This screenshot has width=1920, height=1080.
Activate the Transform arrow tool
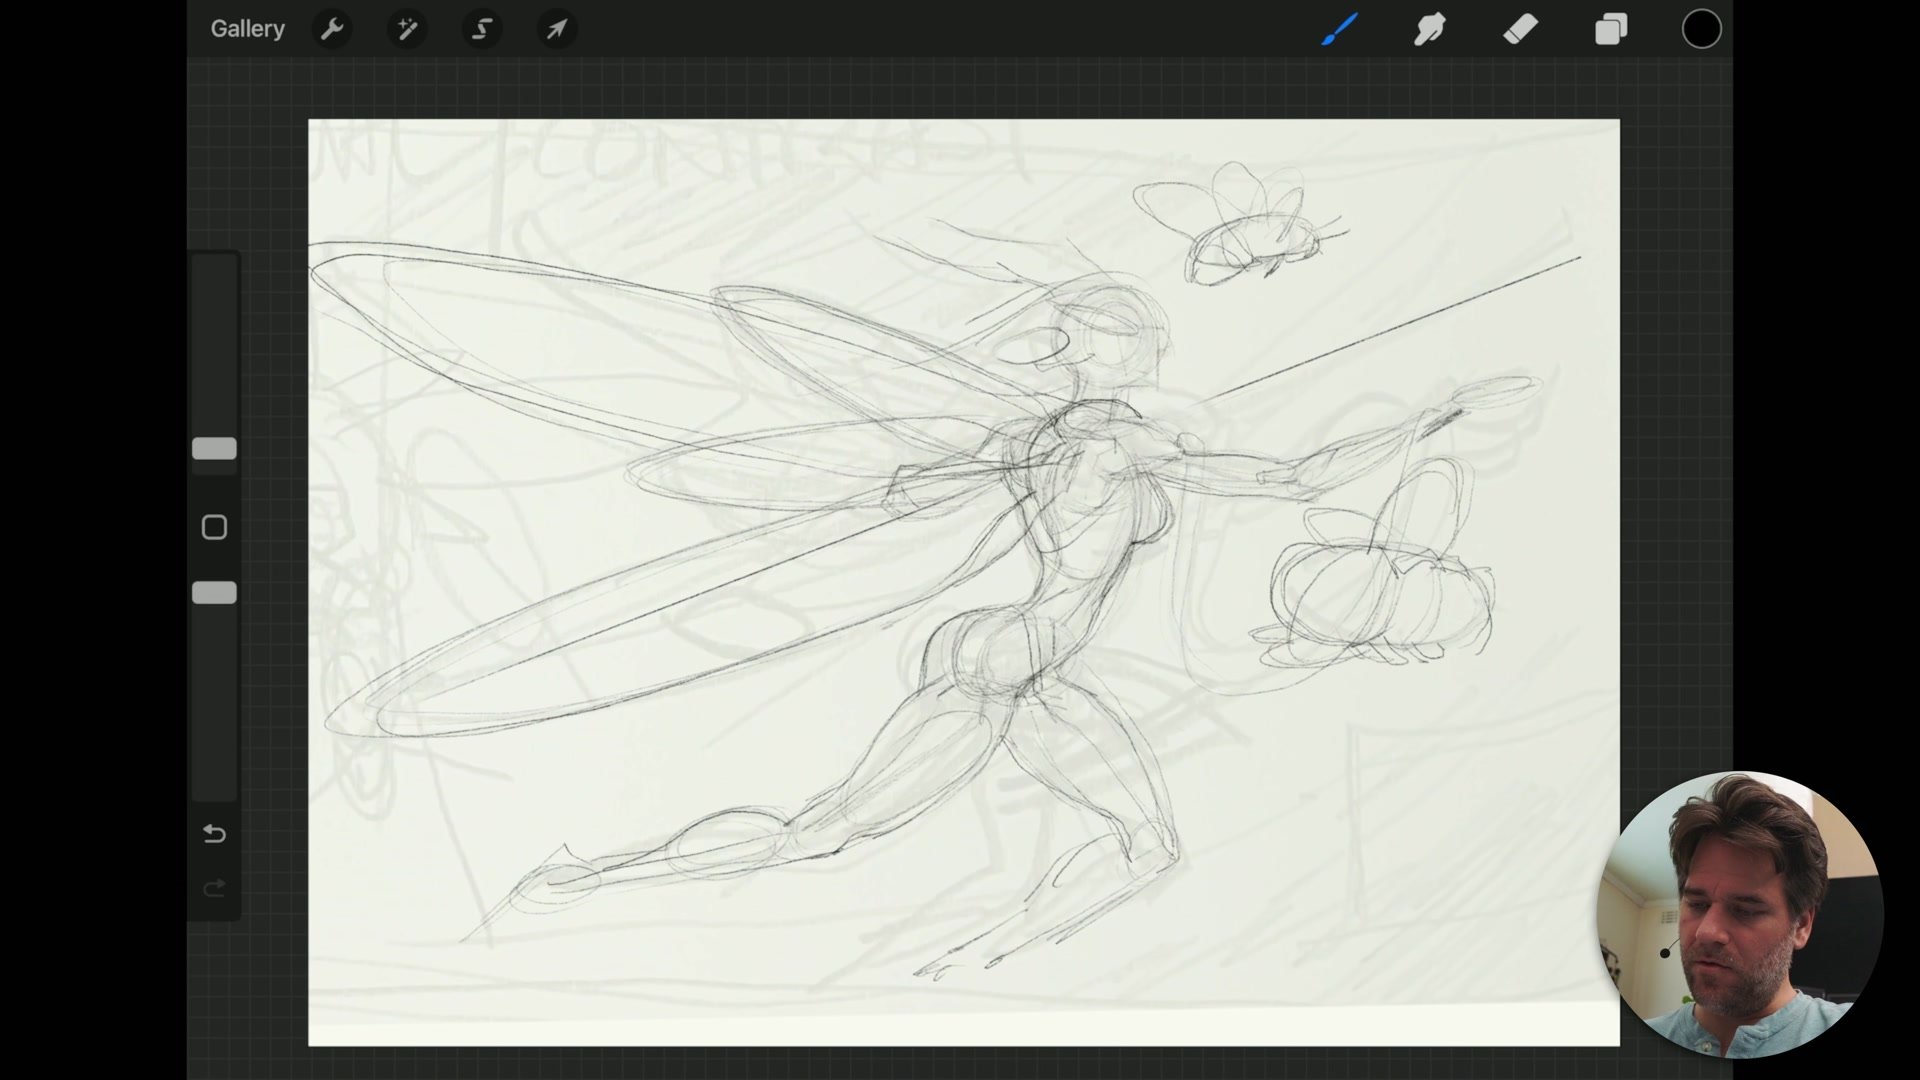pos(556,29)
